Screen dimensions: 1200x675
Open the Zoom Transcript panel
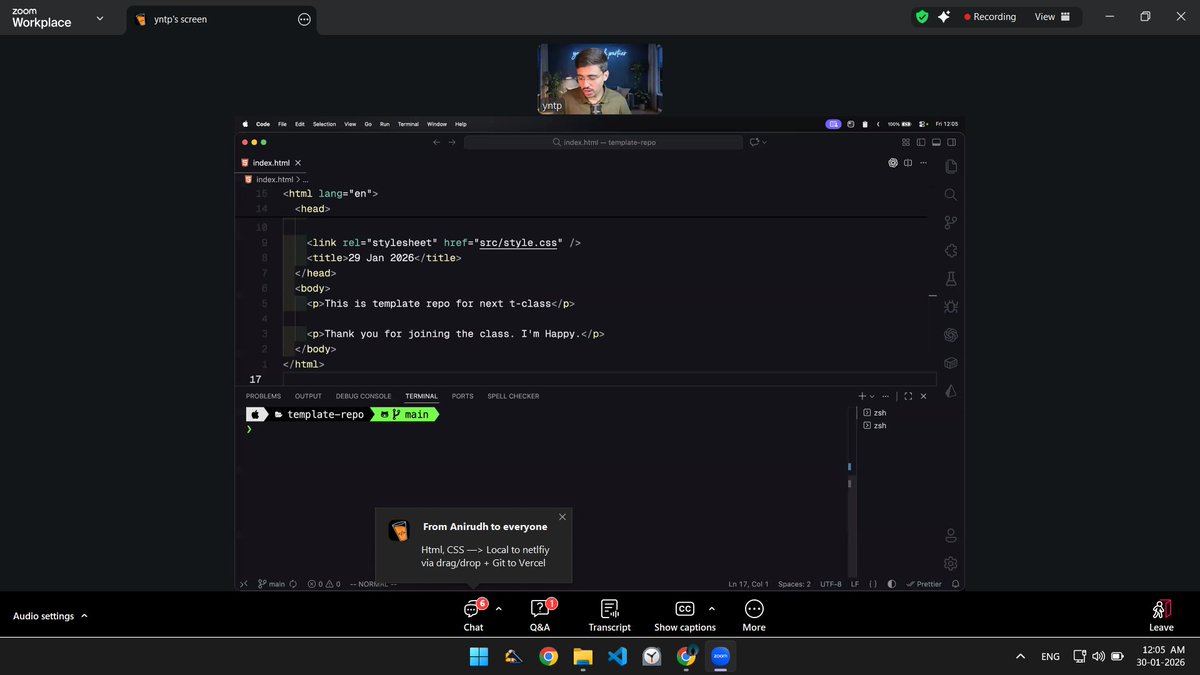[x=609, y=615]
